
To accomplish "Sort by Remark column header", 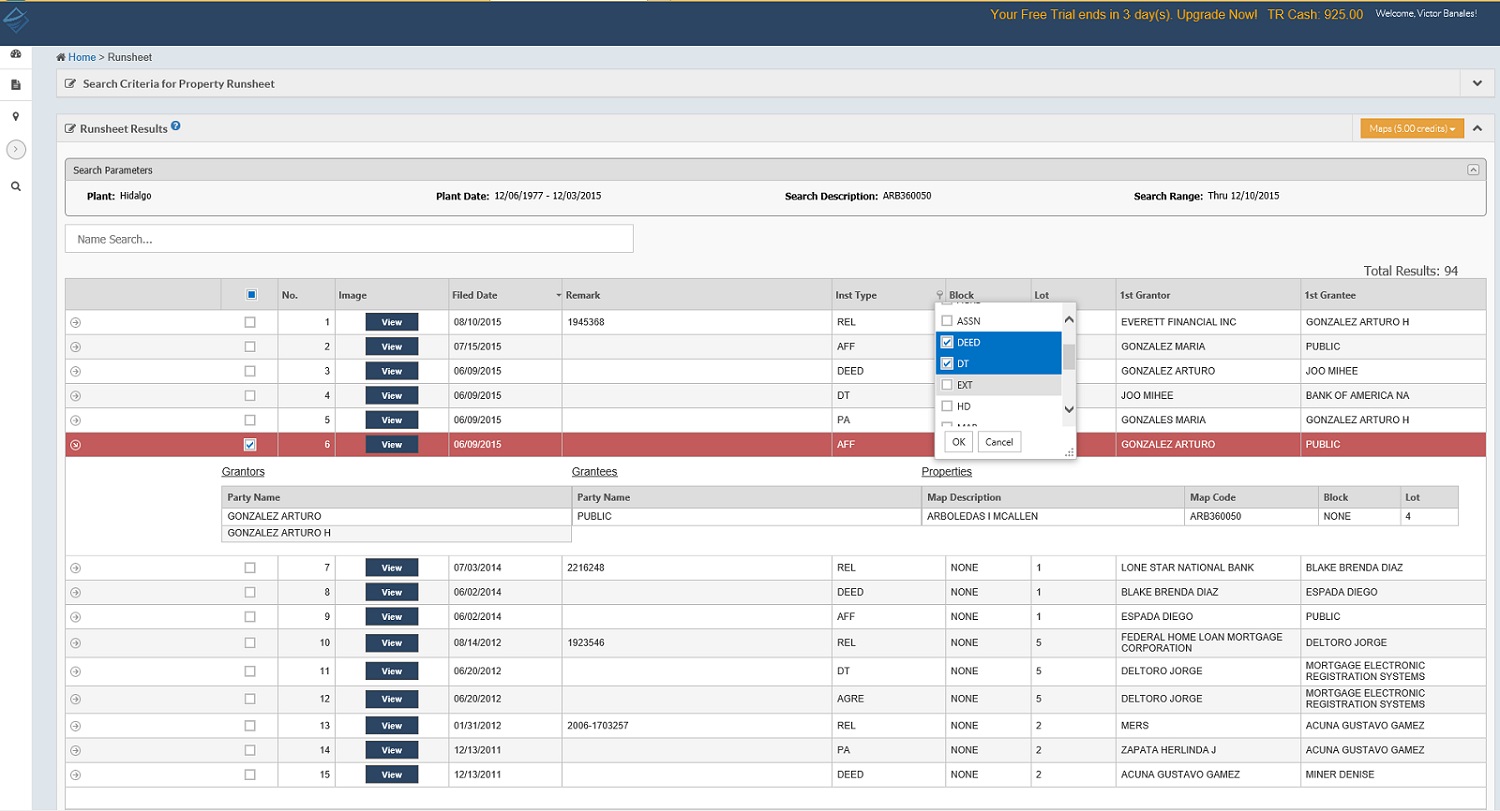I will 582,295.
